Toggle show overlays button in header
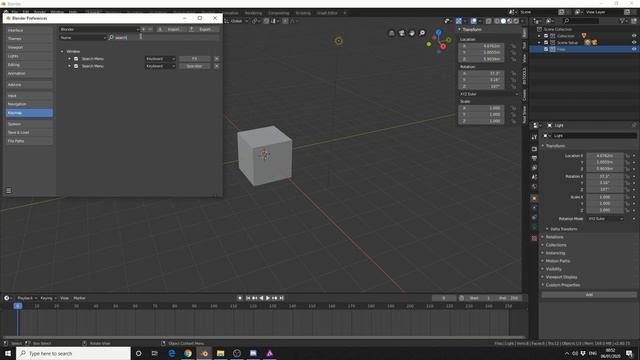The width and height of the screenshot is (640, 360). pos(473,21)
